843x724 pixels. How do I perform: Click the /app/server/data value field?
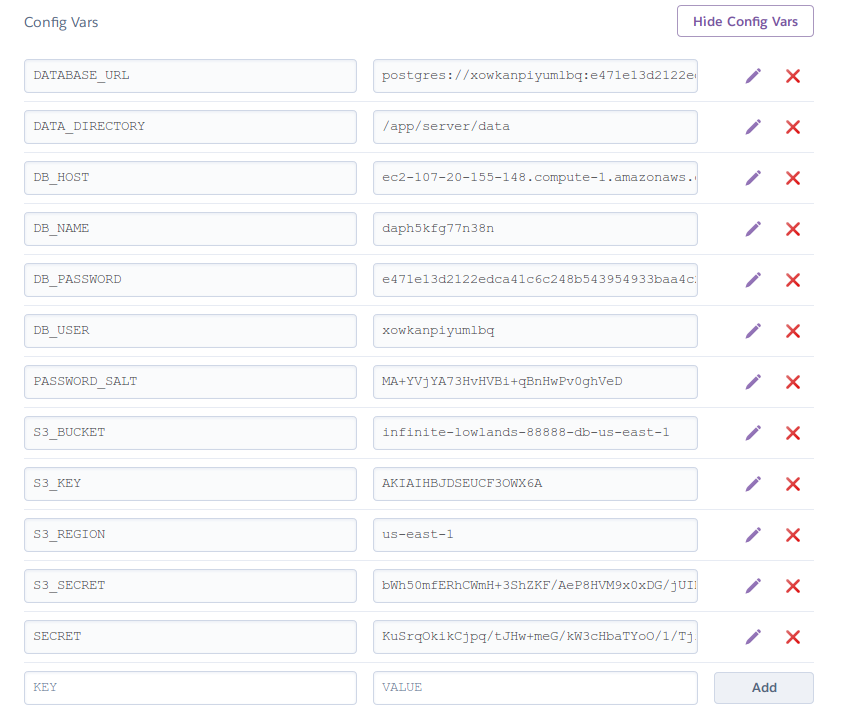[x=535, y=127]
